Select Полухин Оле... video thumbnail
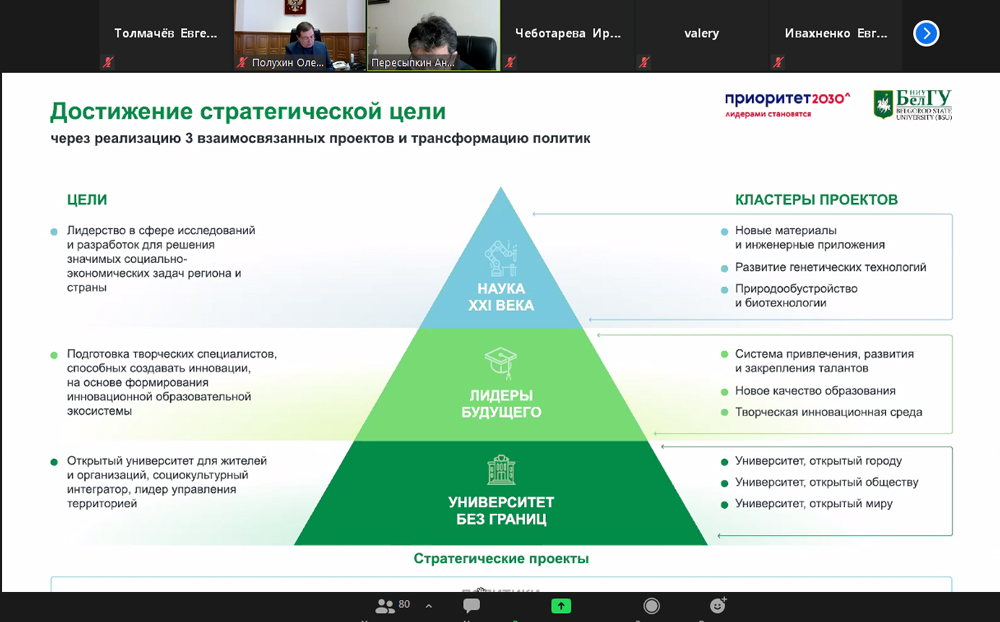The width and height of the screenshot is (1000, 622). point(299,34)
